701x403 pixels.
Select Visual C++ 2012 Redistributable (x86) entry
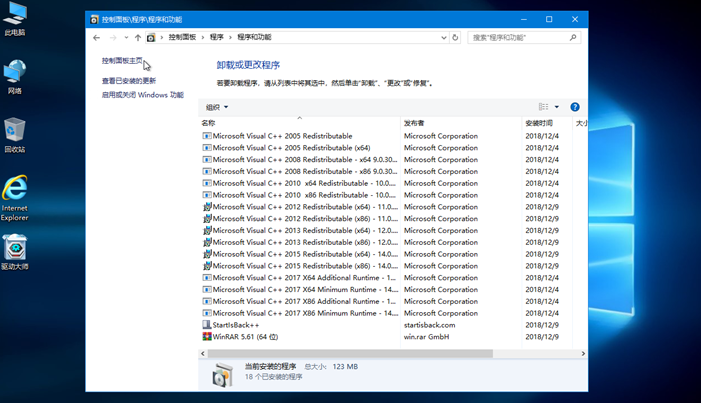pyautogui.click(x=305, y=219)
